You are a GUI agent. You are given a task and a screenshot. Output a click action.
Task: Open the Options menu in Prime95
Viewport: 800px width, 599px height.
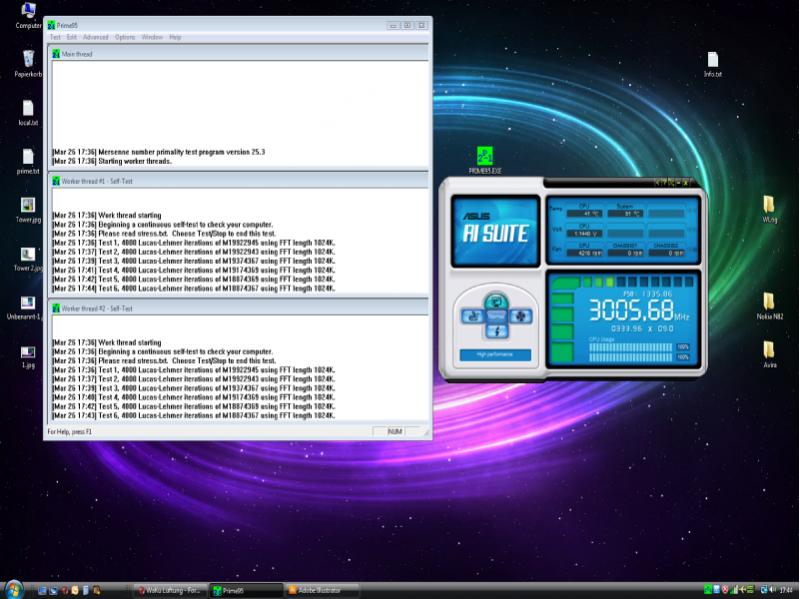pos(125,37)
